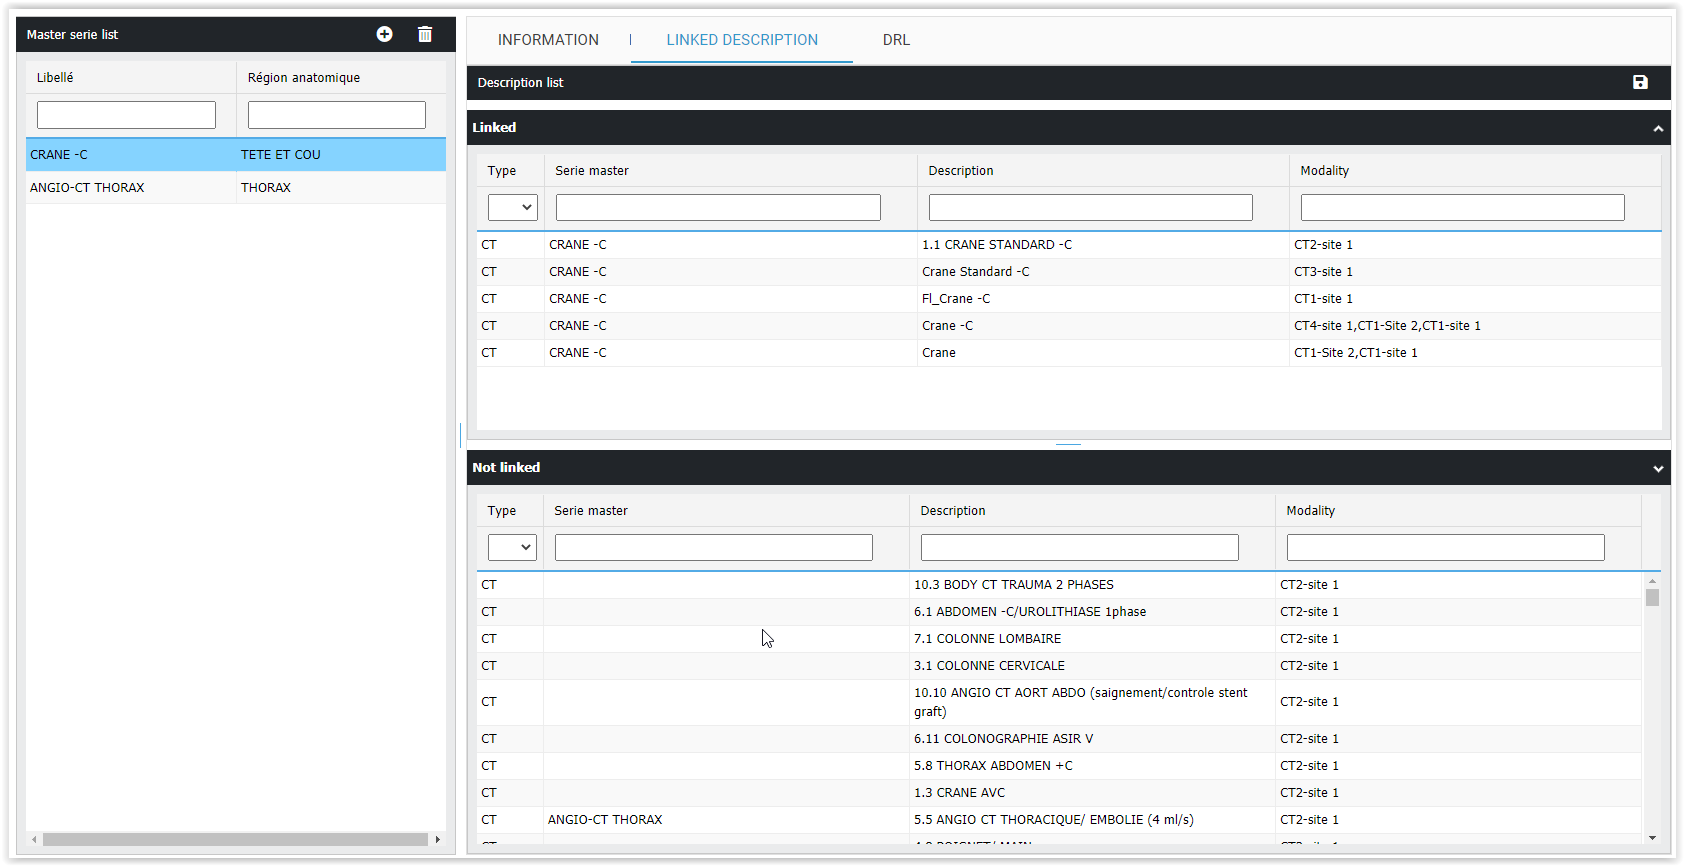Image resolution: width=1684 pixels, height=866 pixels.
Task: Click the Région anatomique filter field
Action: coord(337,115)
